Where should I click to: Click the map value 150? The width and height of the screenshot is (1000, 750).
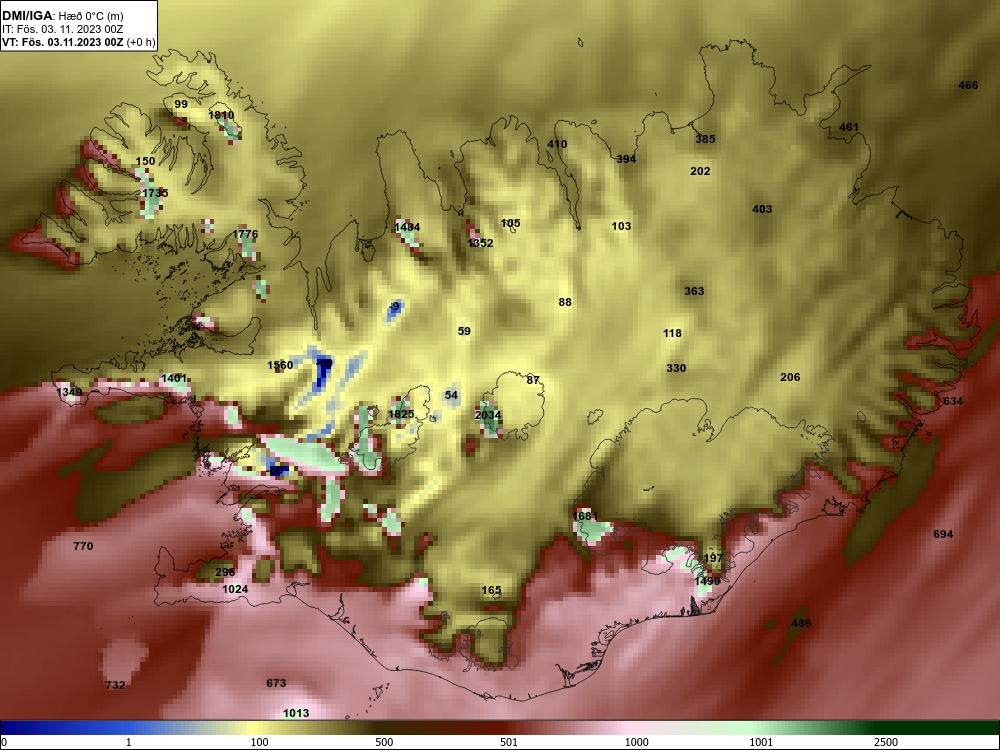(x=145, y=161)
